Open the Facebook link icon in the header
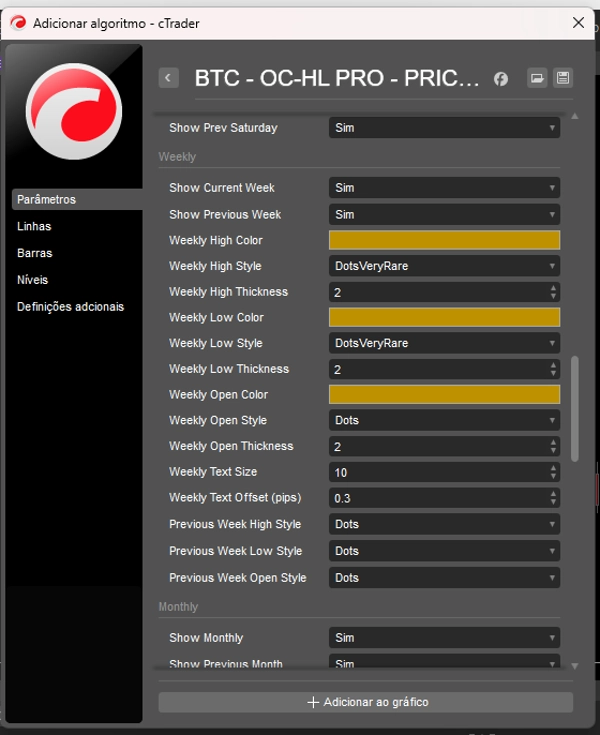Screen dimensions: 600x735 (501, 79)
